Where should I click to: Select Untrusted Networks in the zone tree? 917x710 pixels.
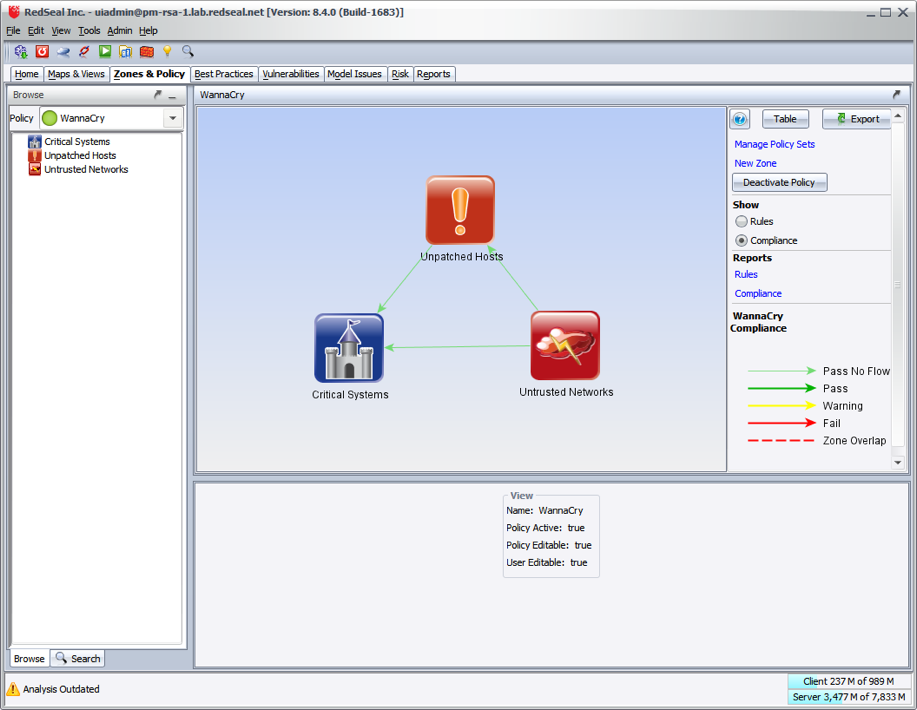tap(86, 170)
